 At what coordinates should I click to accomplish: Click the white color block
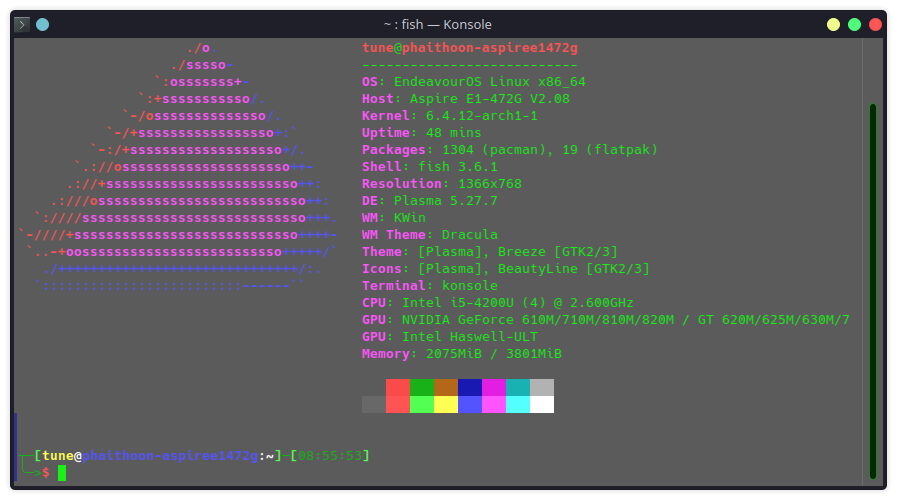[x=542, y=404]
